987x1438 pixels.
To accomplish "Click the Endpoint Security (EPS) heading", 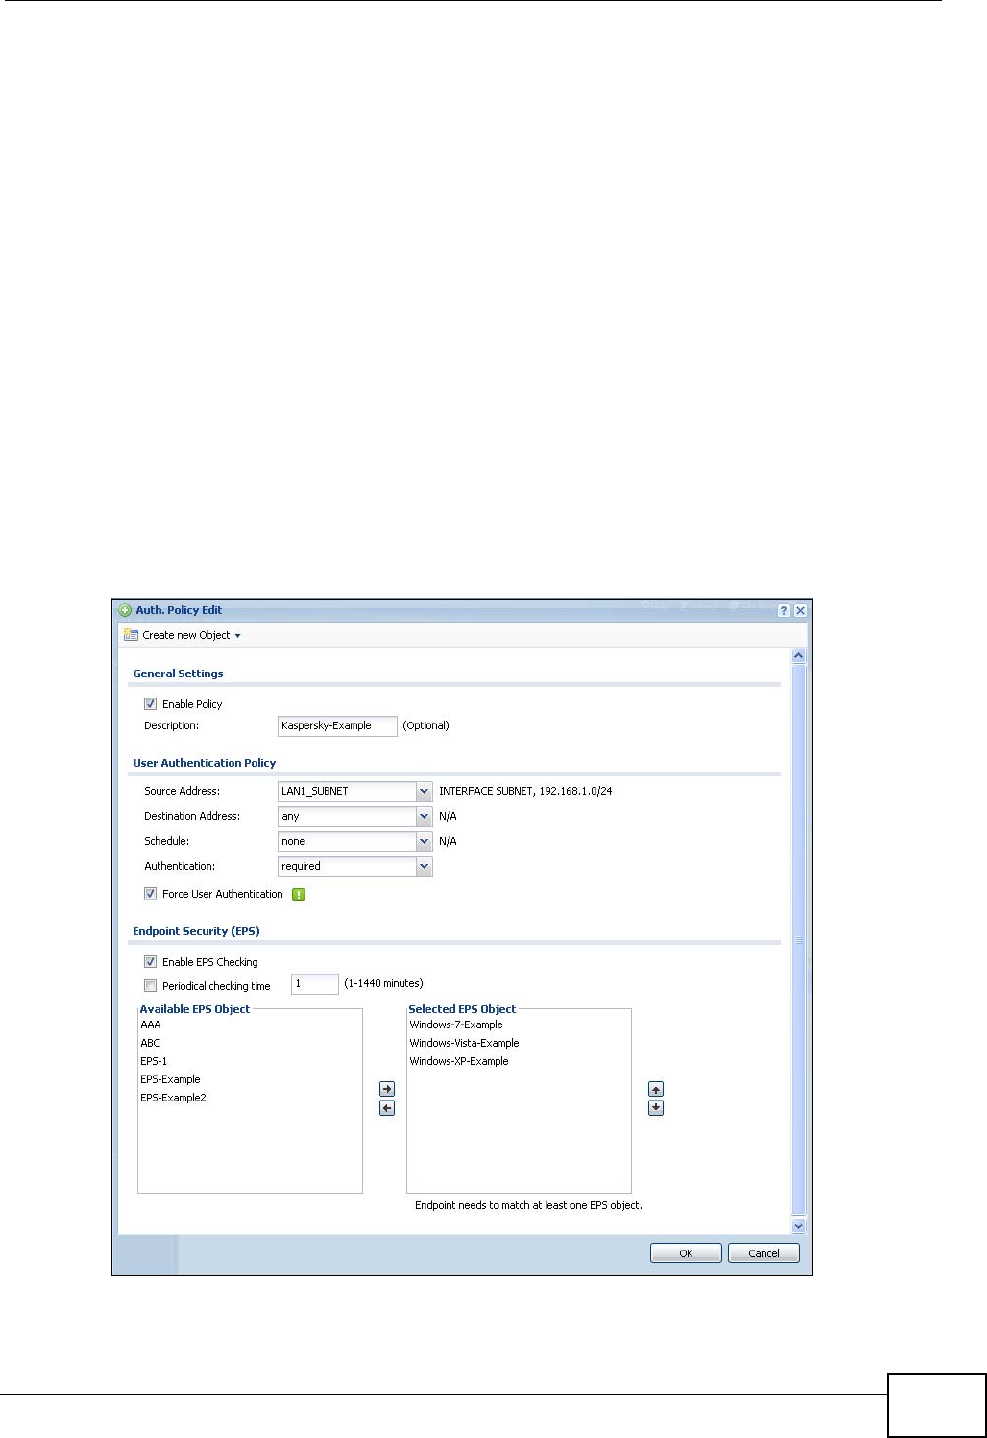I will (196, 931).
